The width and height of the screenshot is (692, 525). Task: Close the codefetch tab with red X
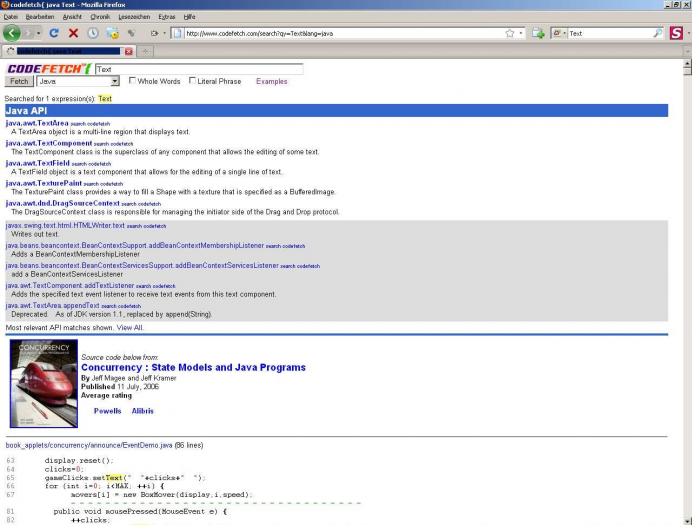pos(128,51)
